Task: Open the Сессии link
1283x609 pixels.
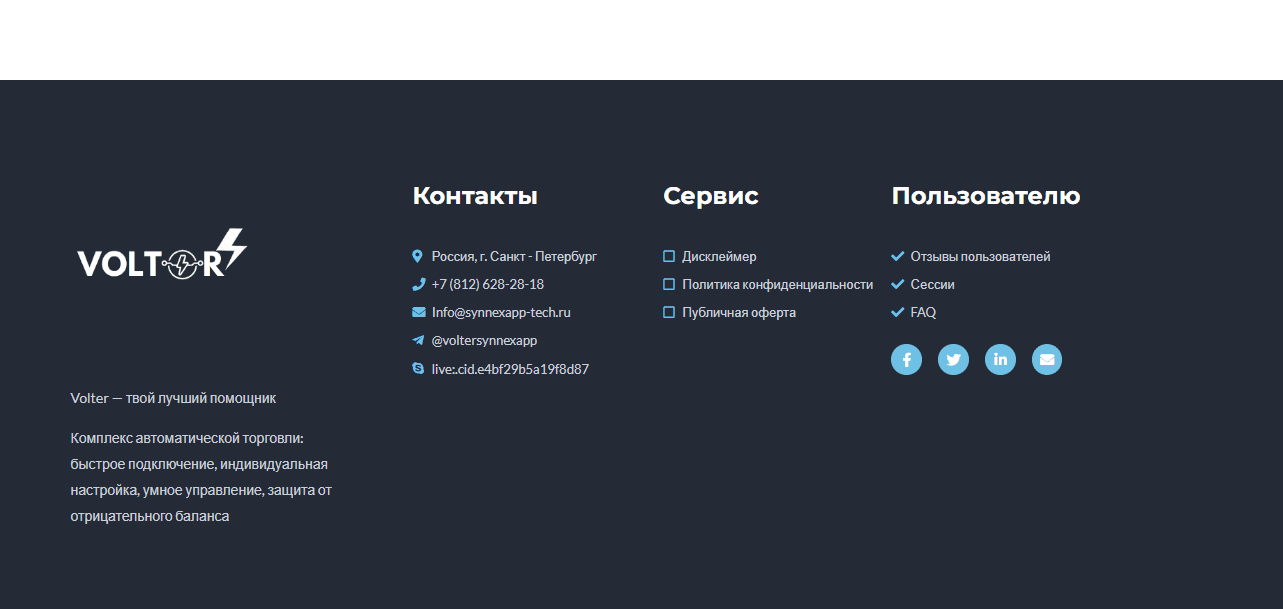Action: pos(932,285)
